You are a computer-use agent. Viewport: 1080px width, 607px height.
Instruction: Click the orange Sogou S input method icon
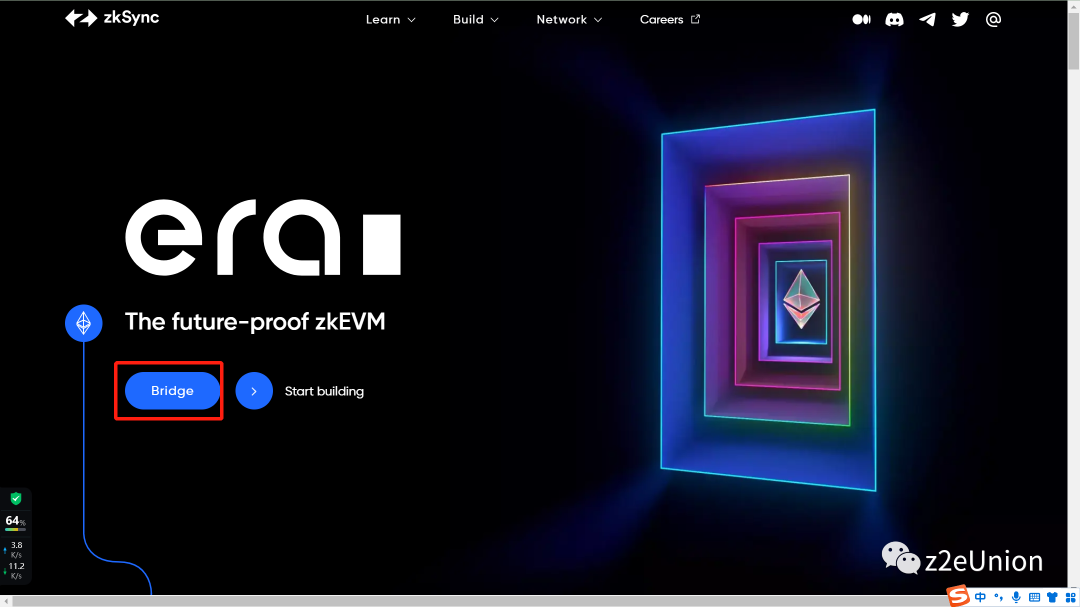[x=958, y=596]
